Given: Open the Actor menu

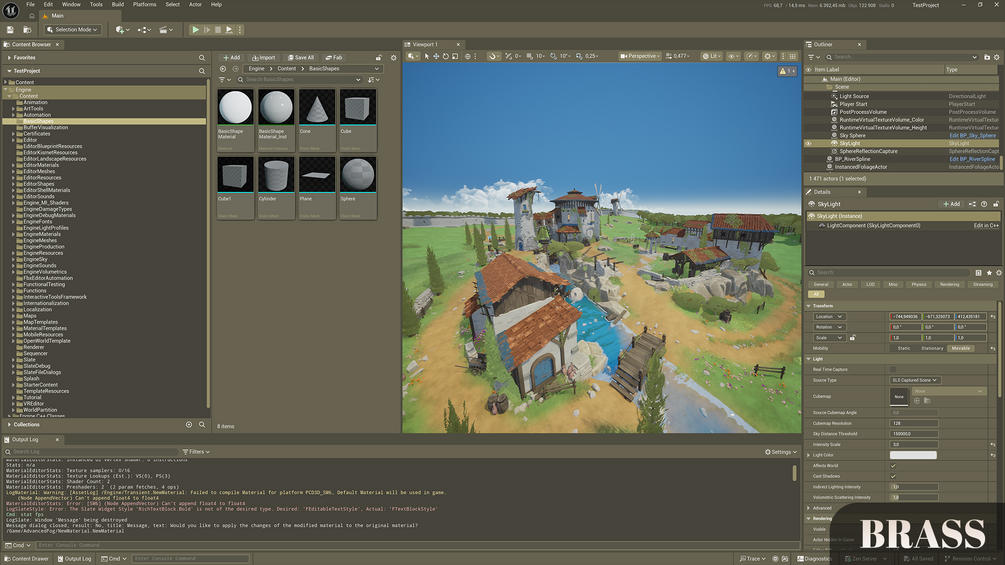Looking at the screenshot, I should click(x=195, y=4).
